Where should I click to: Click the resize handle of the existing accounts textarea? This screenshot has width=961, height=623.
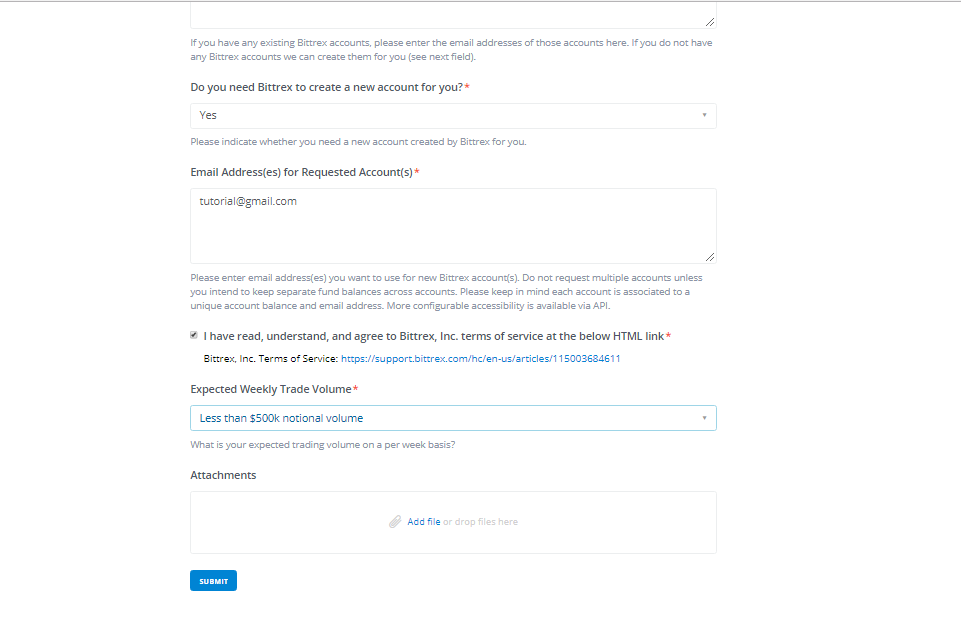tap(710, 21)
